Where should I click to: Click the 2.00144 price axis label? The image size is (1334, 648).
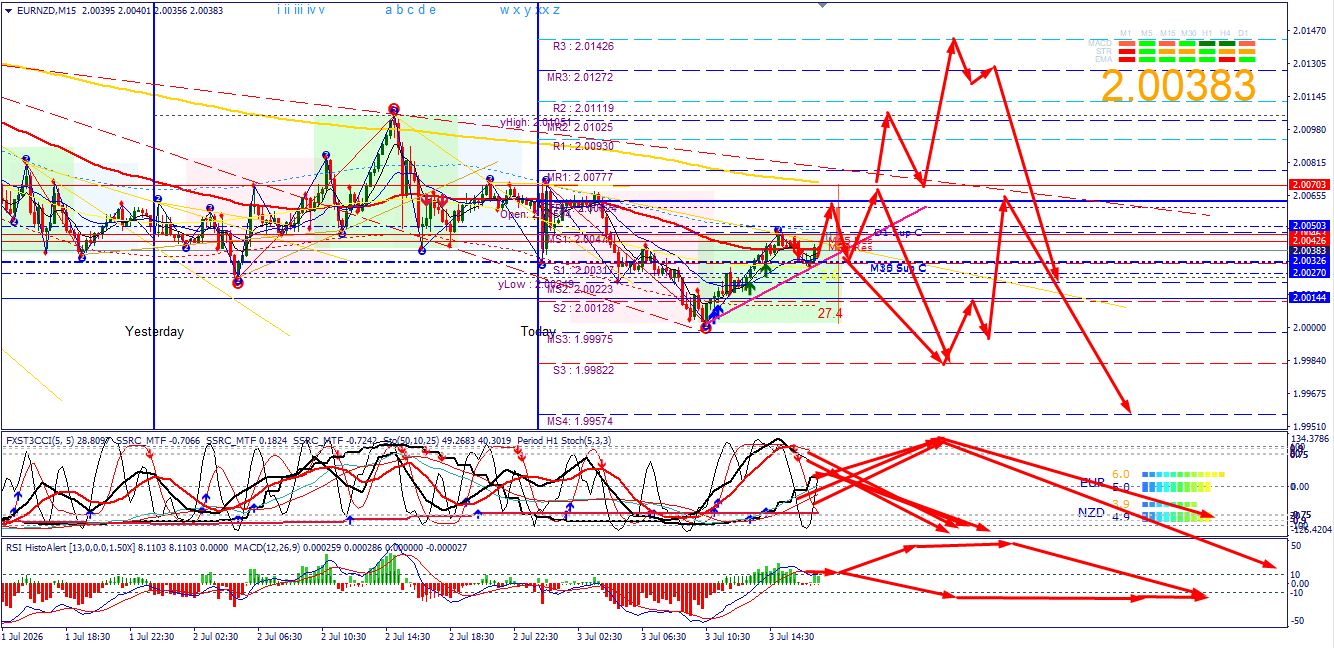coord(1309,298)
